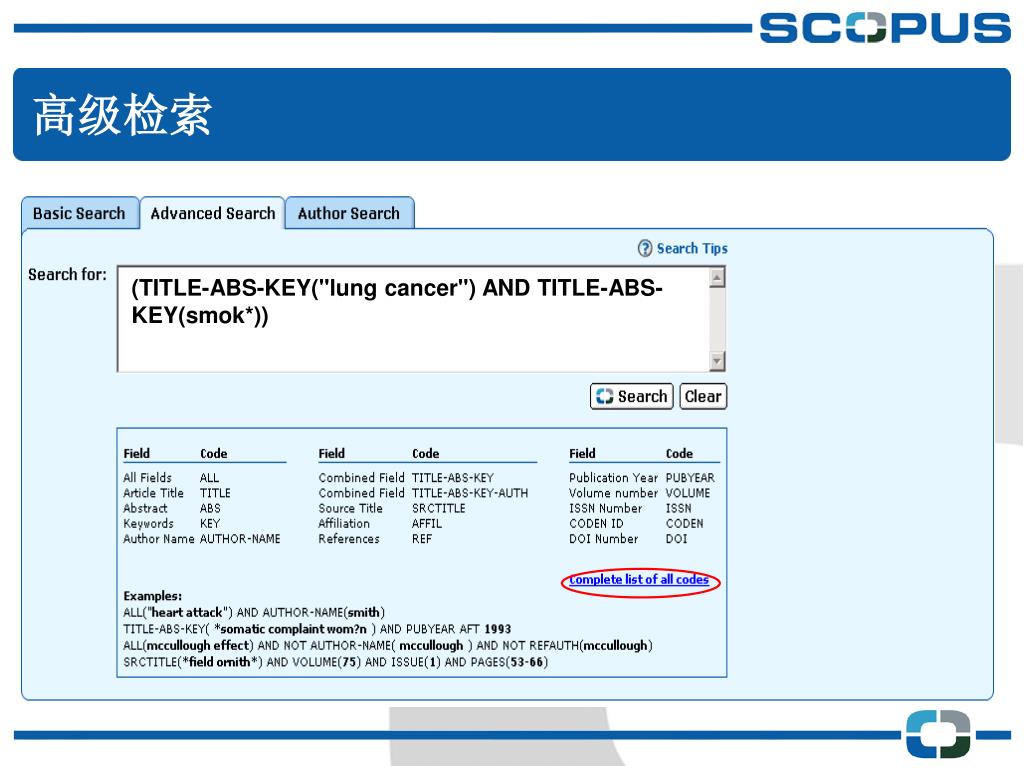The image size is (1024, 768).
Task: Select the TITLE code for Article Title
Action: click(x=216, y=493)
